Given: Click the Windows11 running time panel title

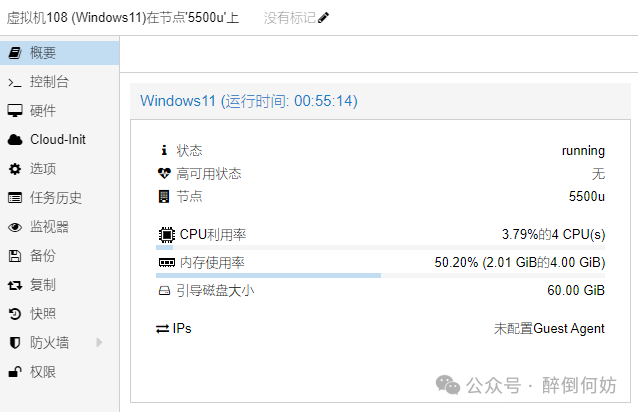Looking at the screenshot, I should click(x=249, y=101).
